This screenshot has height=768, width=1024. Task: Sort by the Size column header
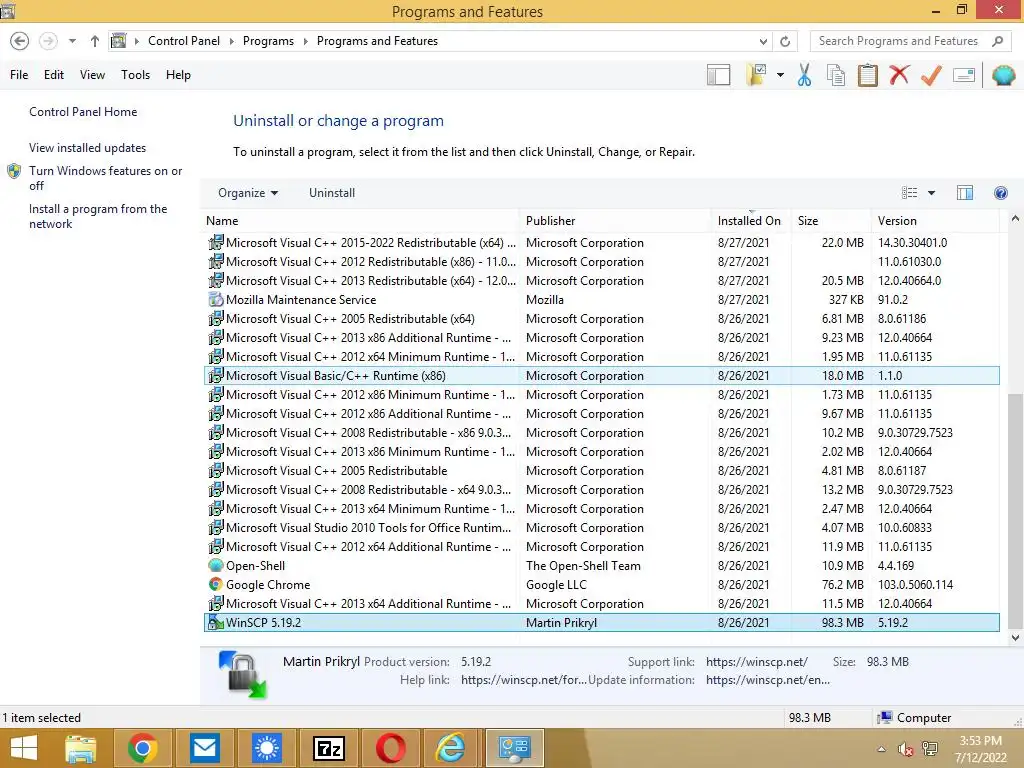pyautogui.click(x=831, y=221)
